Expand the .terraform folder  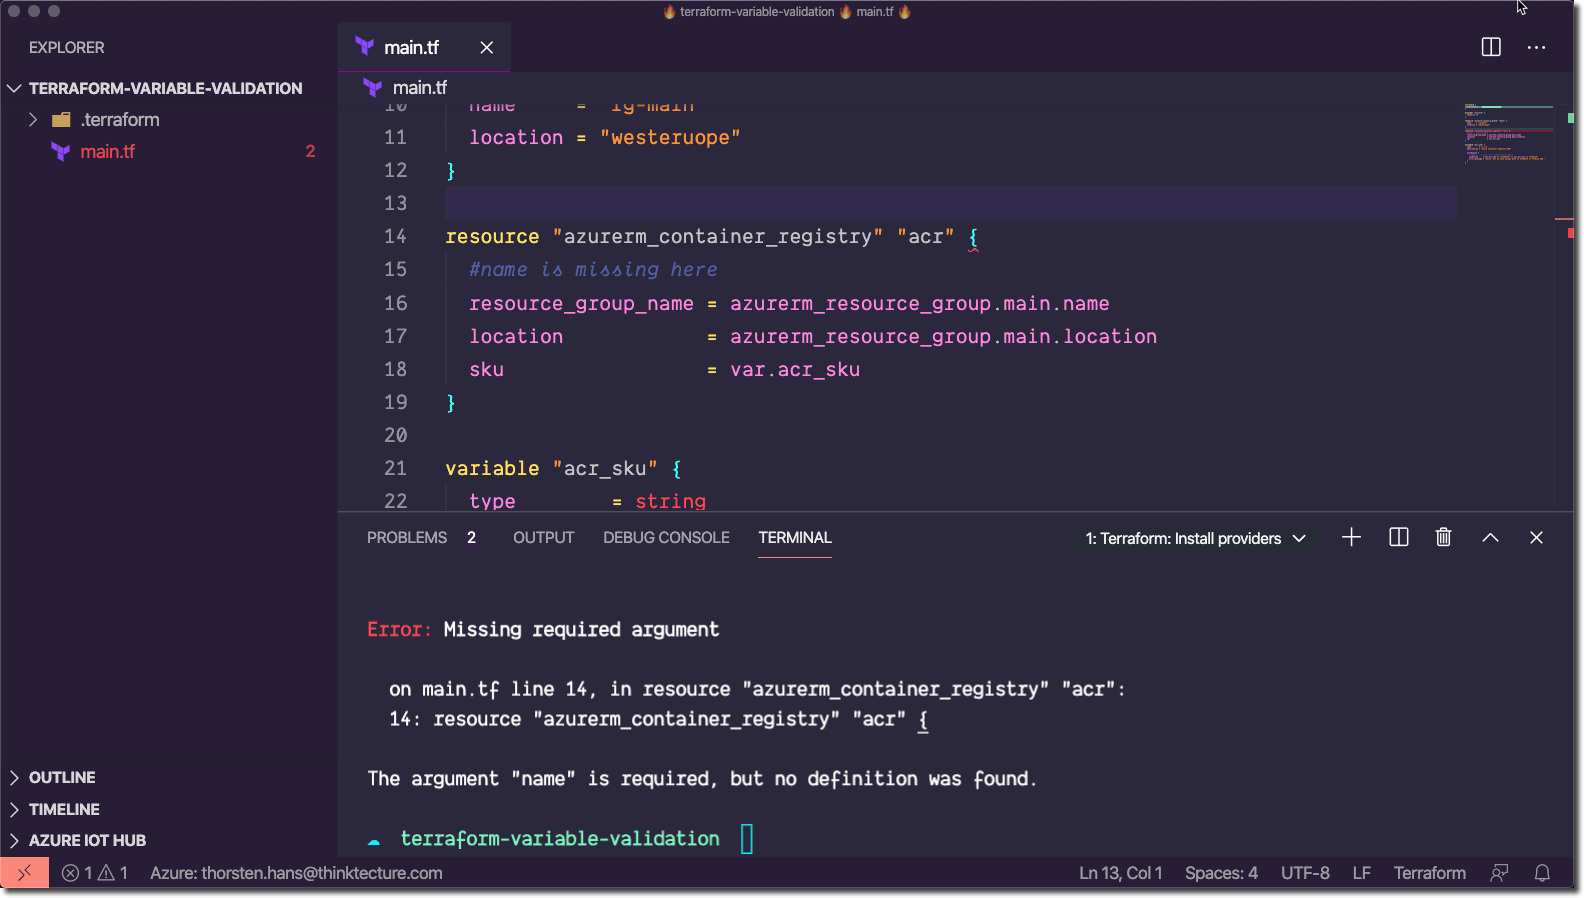33,120
